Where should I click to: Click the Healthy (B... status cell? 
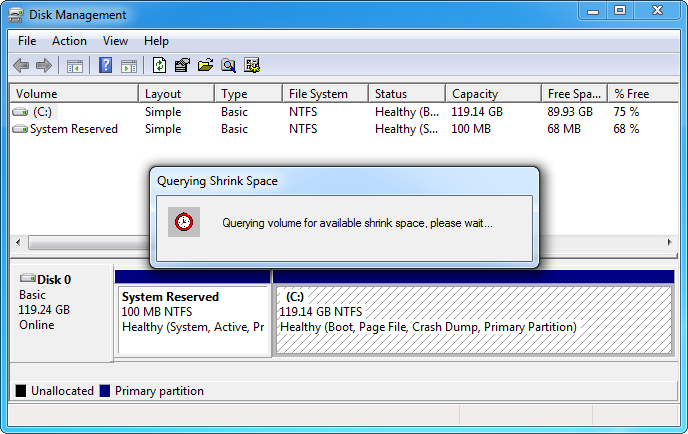click(407, 112)
